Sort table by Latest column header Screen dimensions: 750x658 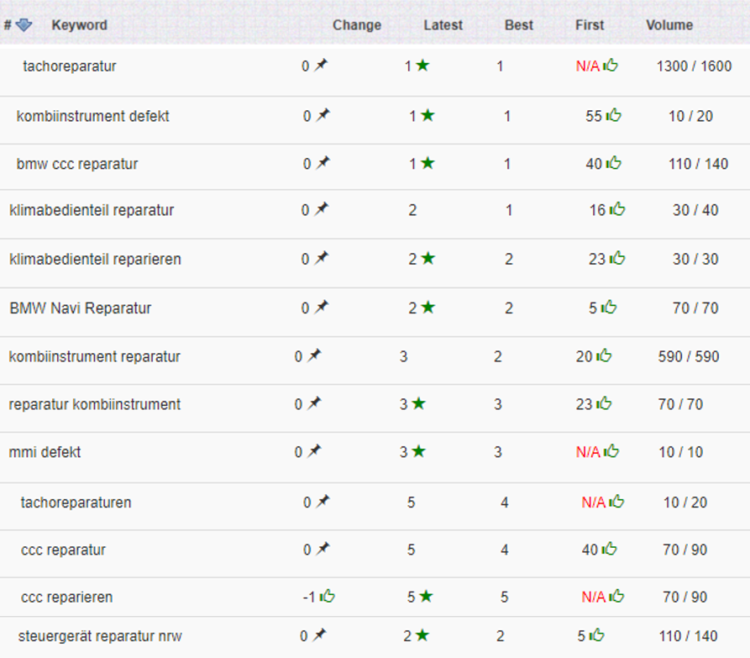tap(443, 25)
